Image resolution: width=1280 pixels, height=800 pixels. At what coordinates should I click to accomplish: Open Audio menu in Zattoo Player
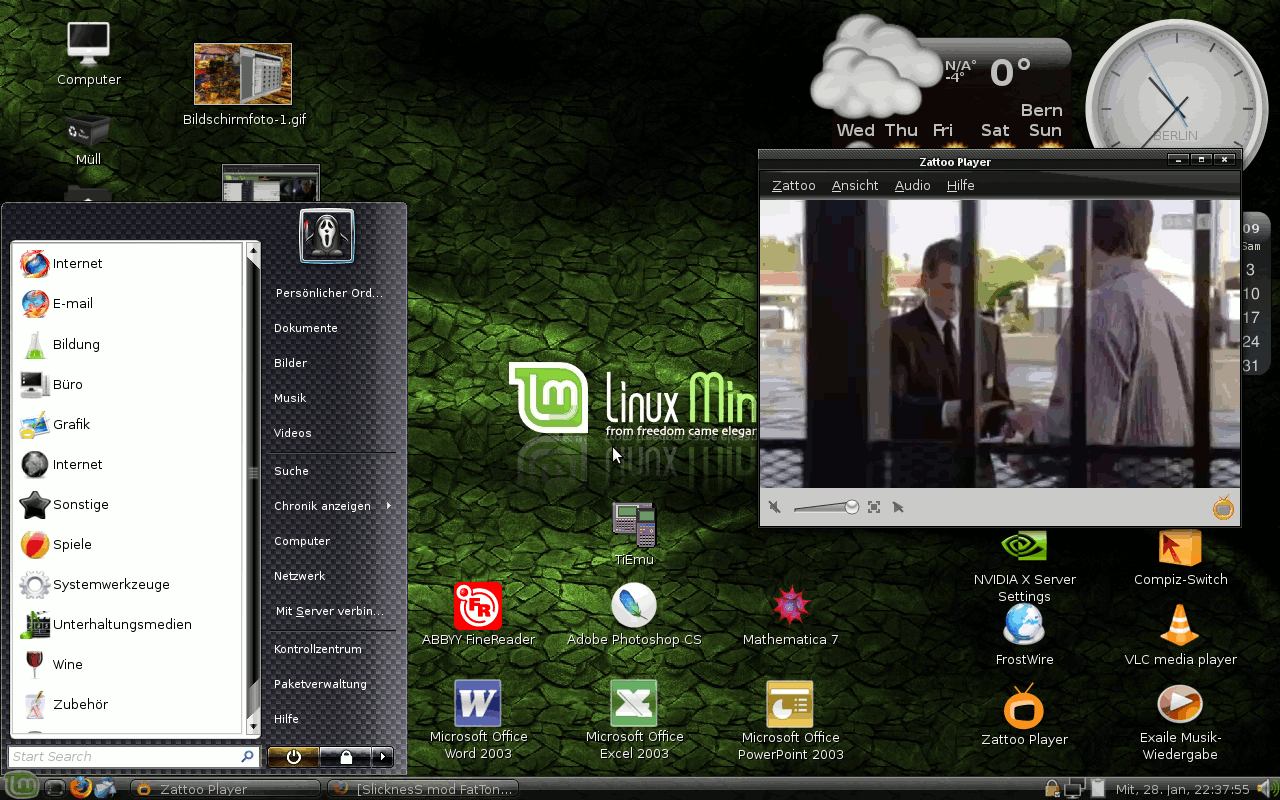(912, 186)
